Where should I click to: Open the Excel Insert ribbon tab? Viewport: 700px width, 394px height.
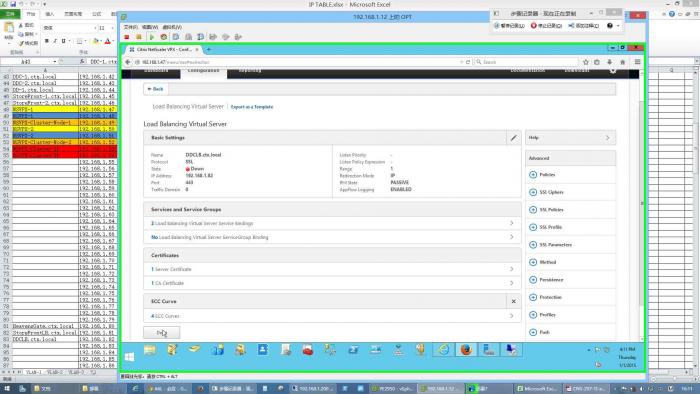(50, 14)
